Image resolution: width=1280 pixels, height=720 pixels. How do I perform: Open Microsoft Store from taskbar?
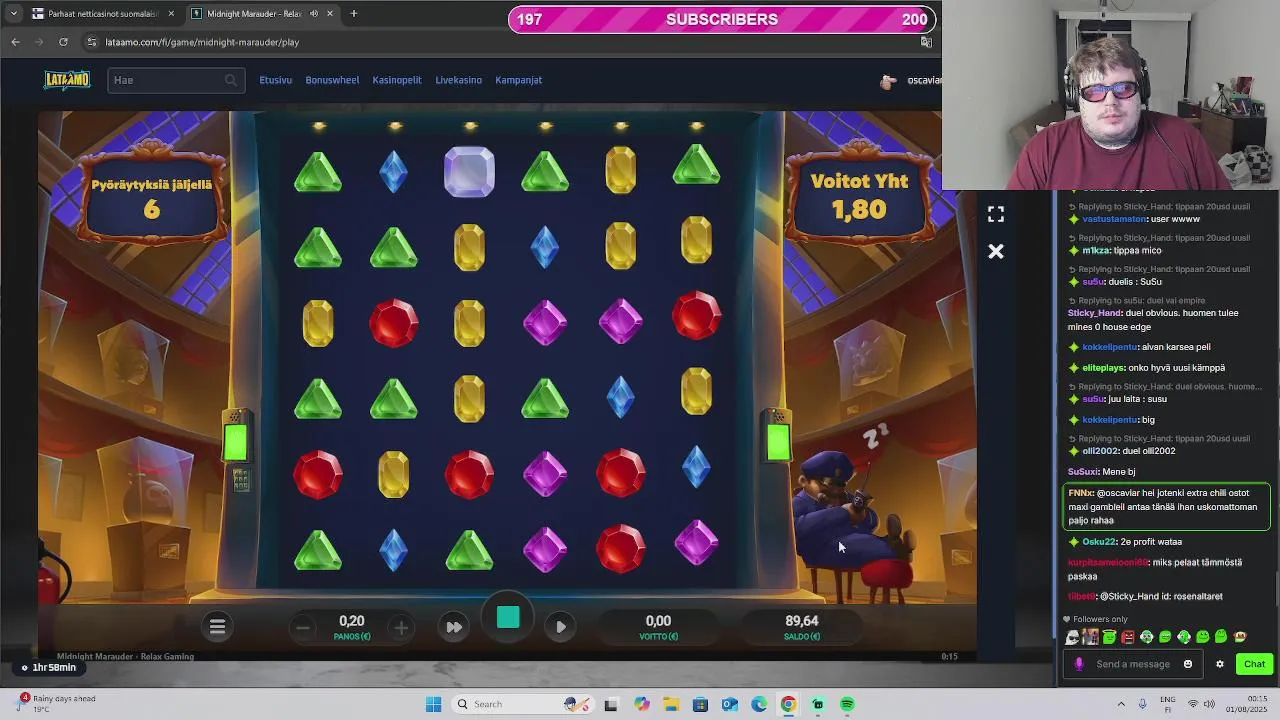click(x=700, y=704)
